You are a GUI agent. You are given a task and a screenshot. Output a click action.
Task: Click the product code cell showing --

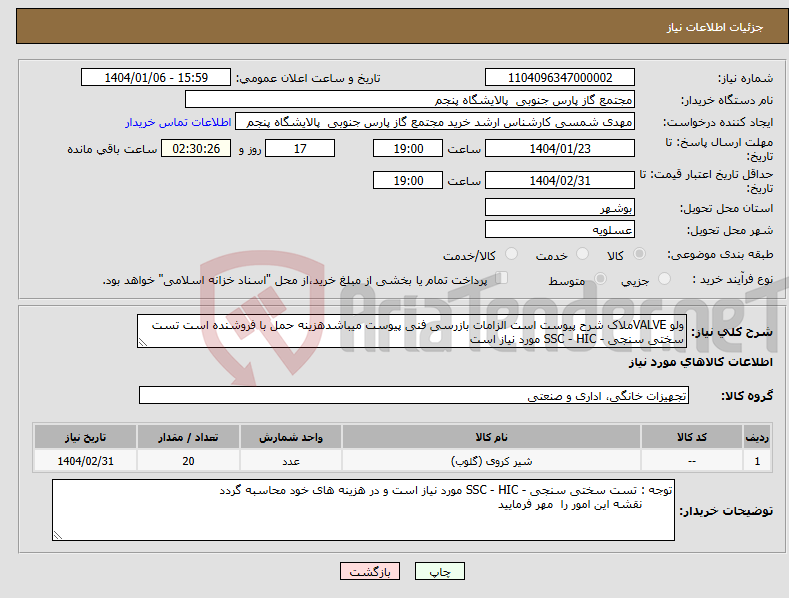pyautogui.click(x=692, y=461)
